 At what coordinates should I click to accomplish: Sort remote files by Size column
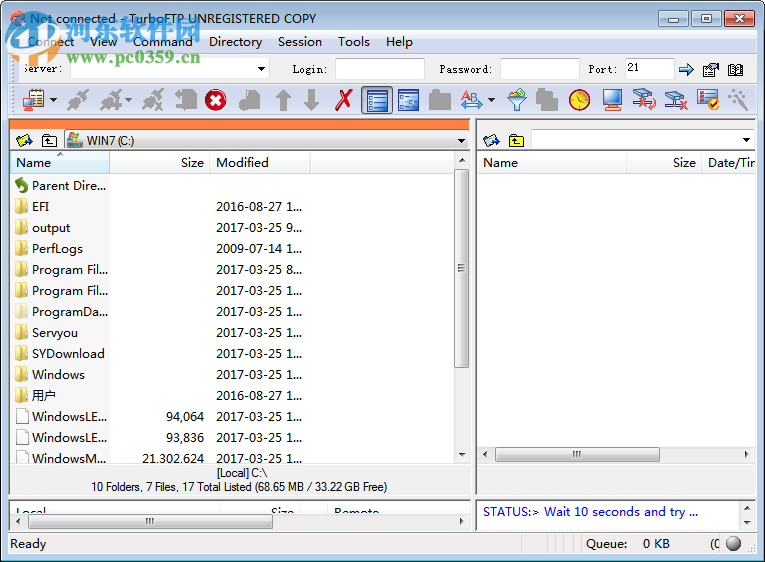tap(664, 162)
